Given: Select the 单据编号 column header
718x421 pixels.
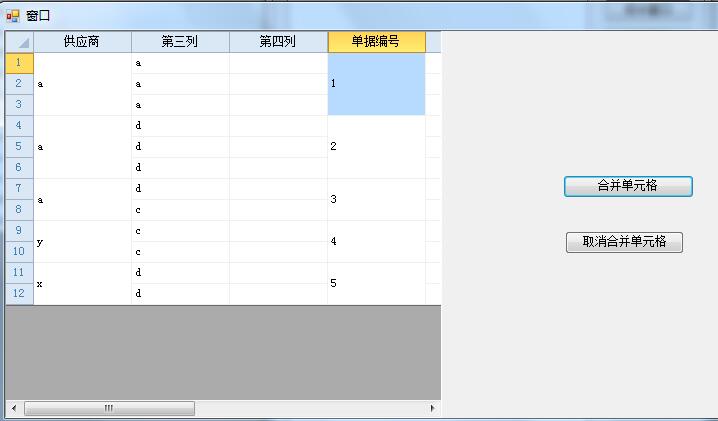Looking at the screenshot, I should (x=376, y=42).
